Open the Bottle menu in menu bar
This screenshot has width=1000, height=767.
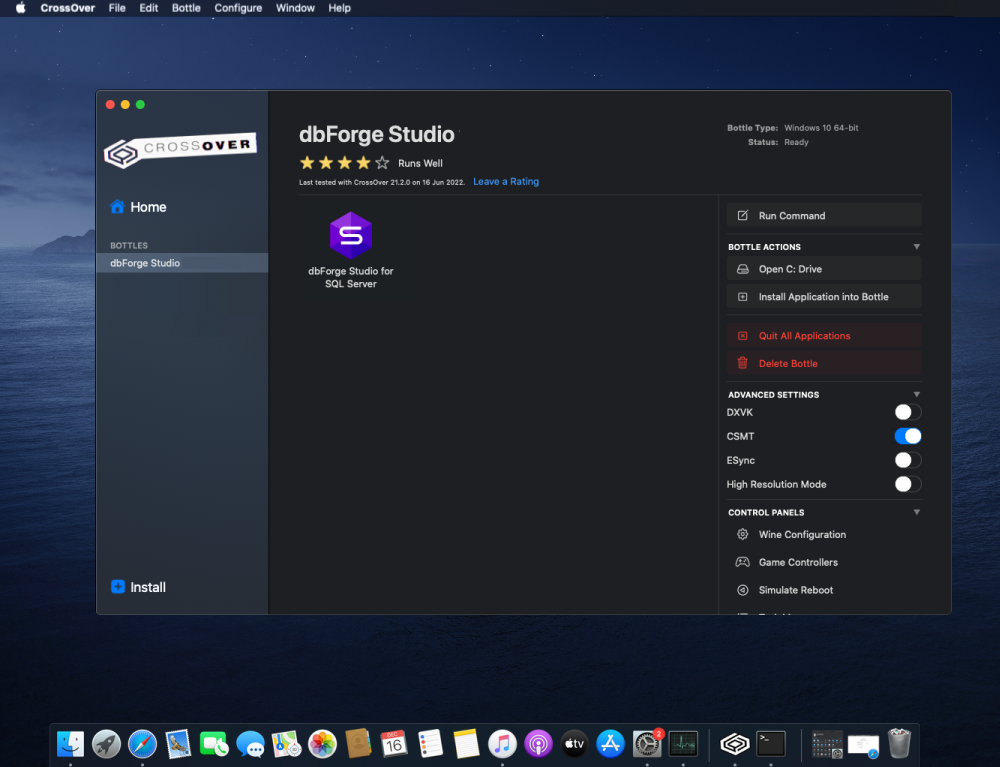[x=186, y=8]
